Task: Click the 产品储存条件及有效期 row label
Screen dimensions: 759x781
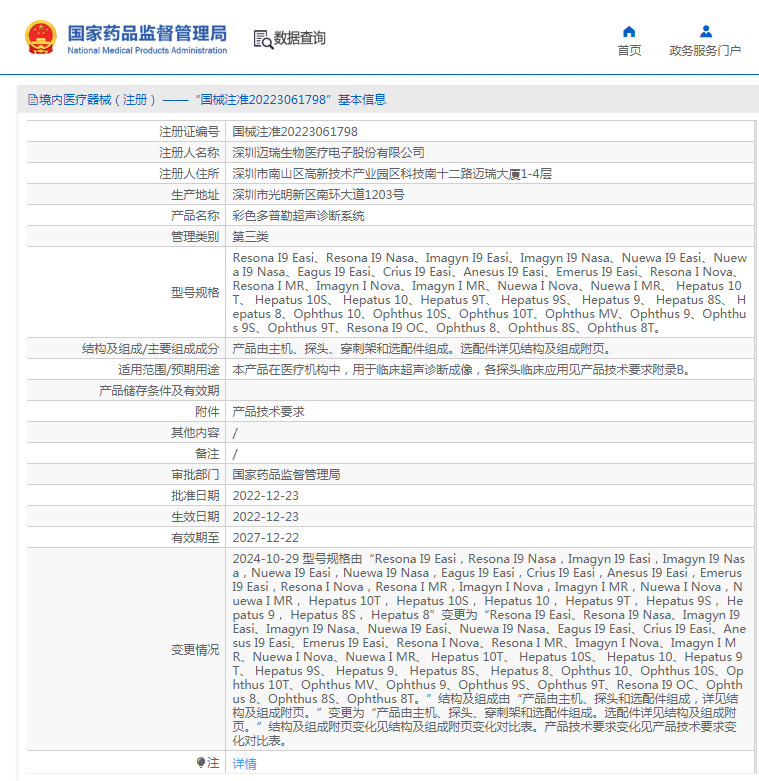Action: pos(159,390)
